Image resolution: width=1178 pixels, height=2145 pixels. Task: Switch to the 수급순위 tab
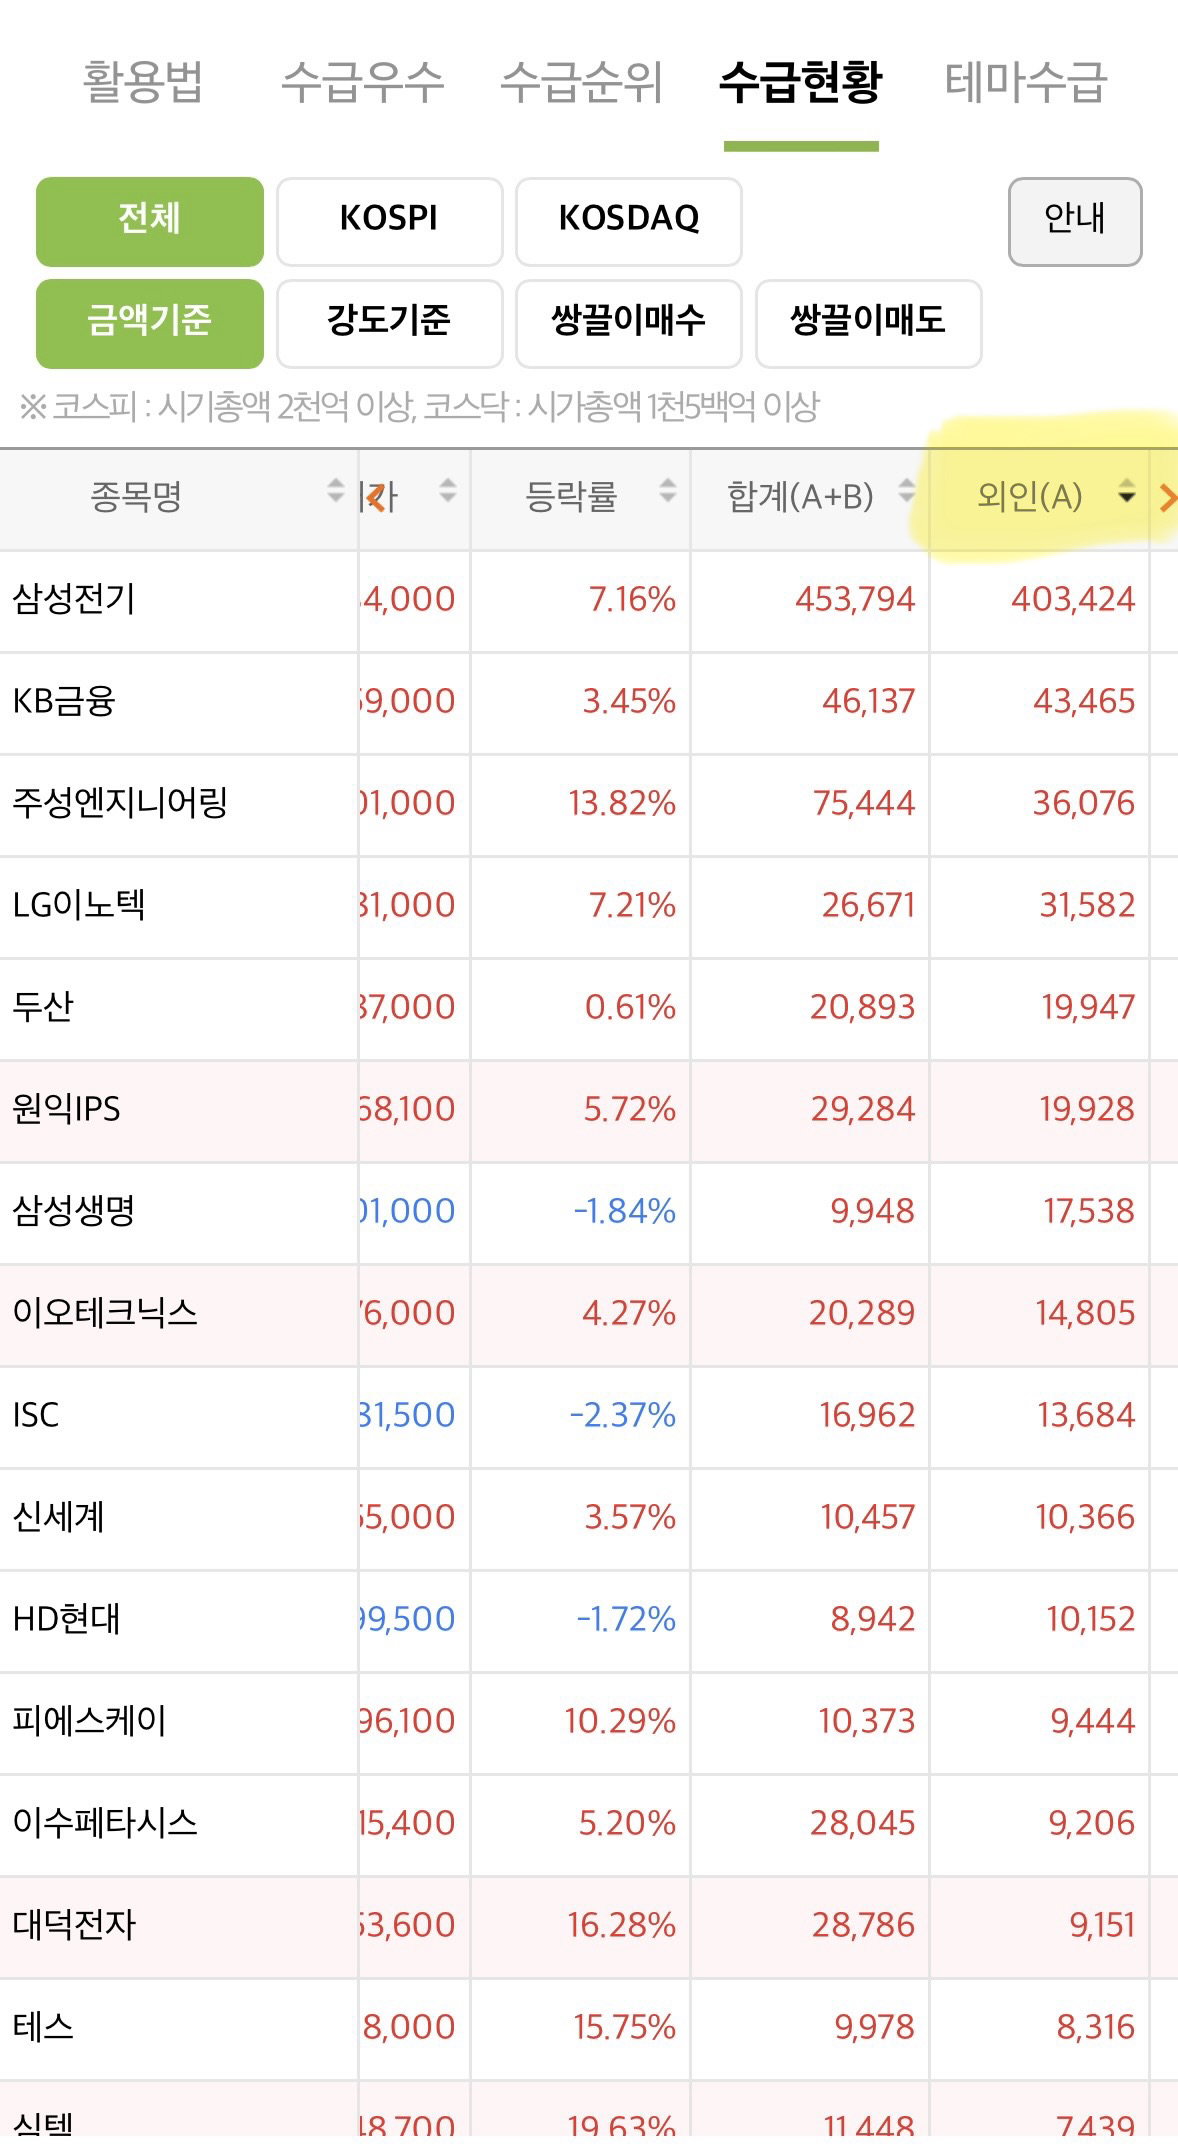click(x=581, y=82)
